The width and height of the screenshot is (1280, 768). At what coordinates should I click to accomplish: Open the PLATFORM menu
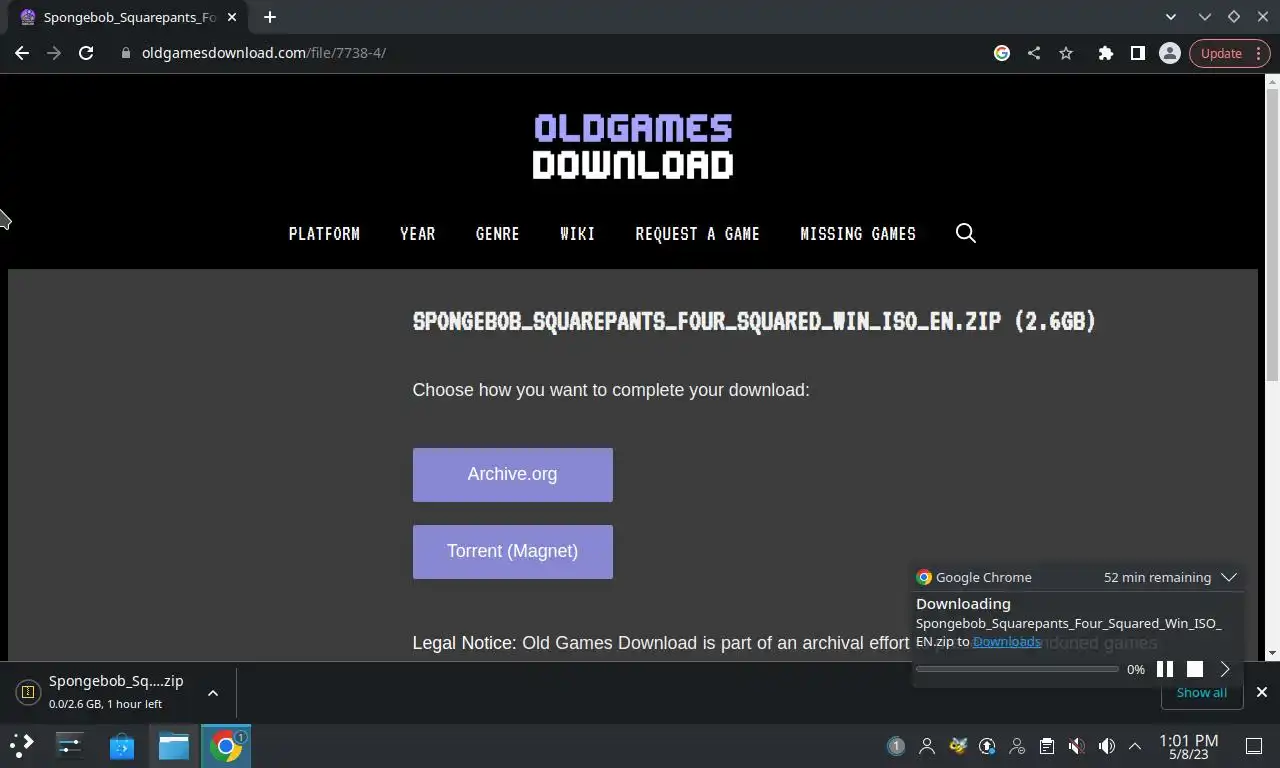coord(324,234)
